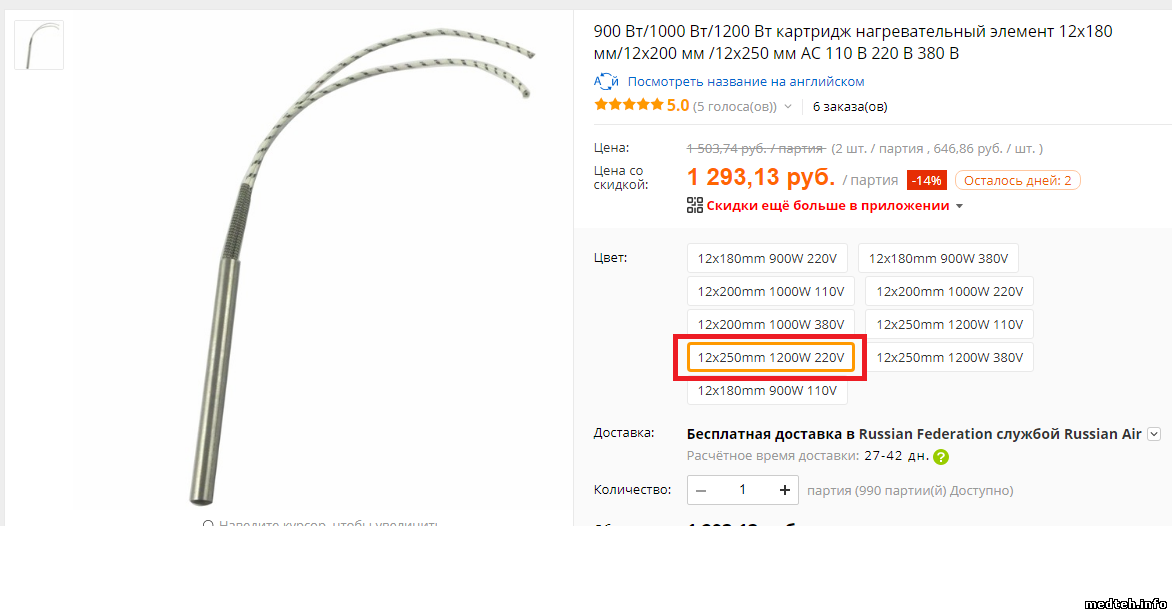Select the 12x200mm 1000W 110V variant
This screenshot has width=1172, height=614.
coord(771,291)
